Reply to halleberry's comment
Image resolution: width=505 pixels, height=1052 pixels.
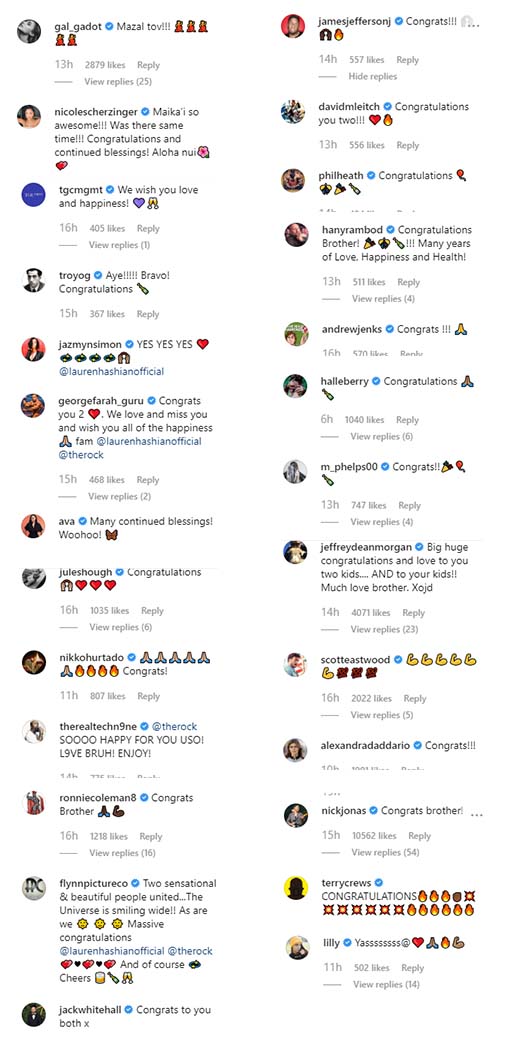(407, 420)
